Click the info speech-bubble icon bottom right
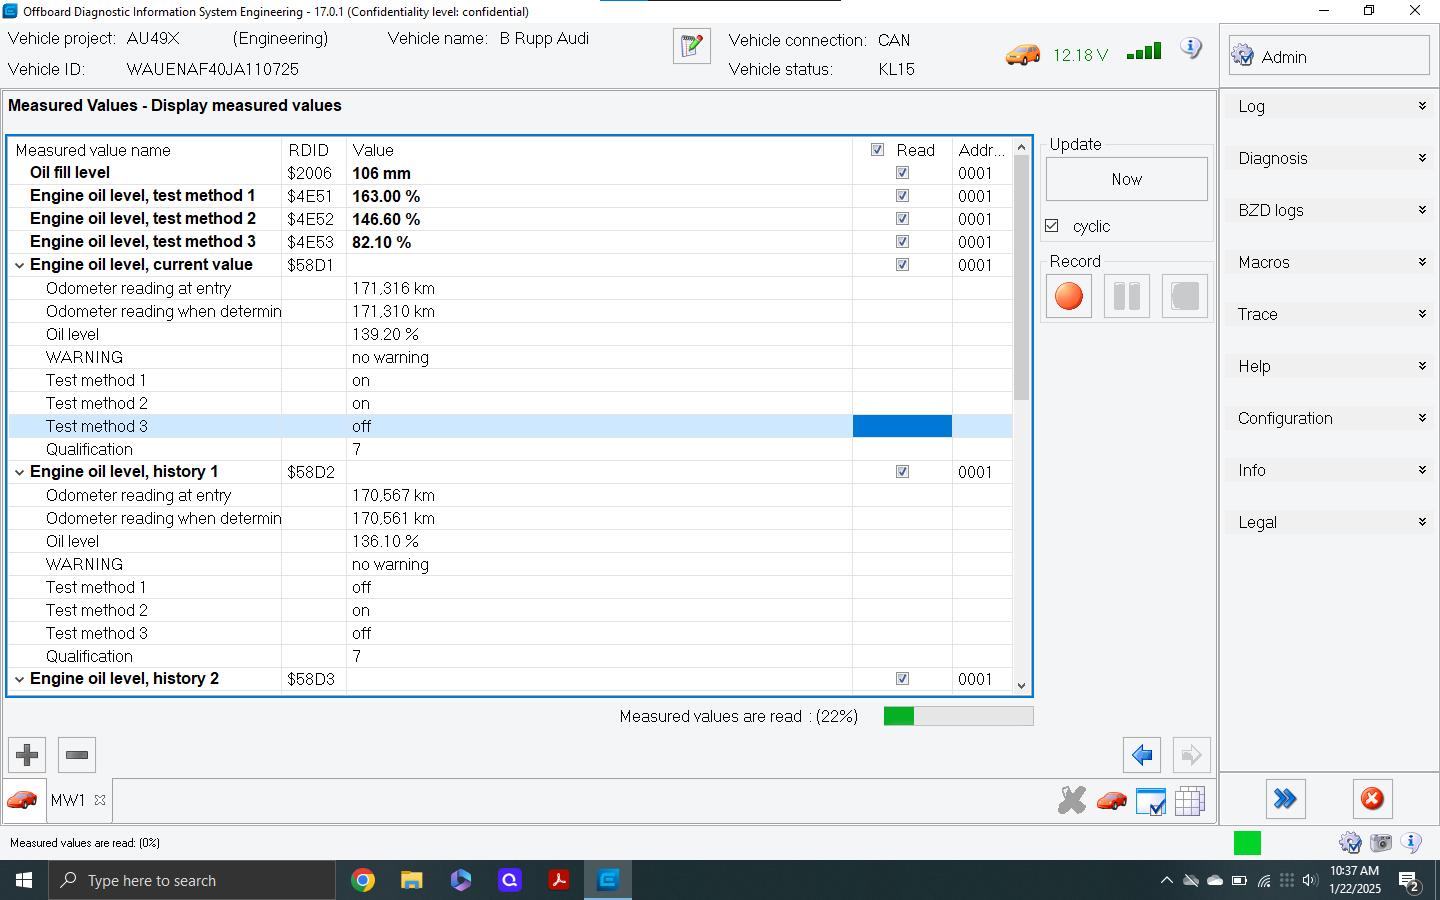1440x900 pixels. [x=1411, y=843]
